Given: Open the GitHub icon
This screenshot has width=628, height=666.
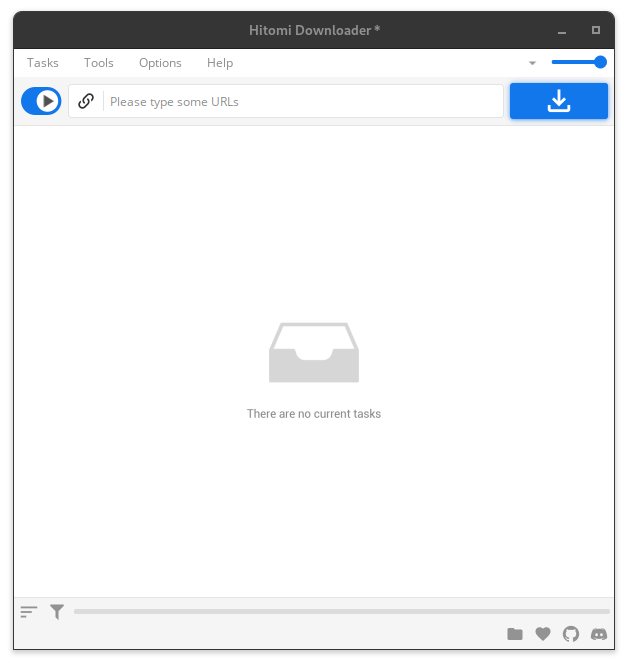Looking at the screenshot, I should coord(571,634).
